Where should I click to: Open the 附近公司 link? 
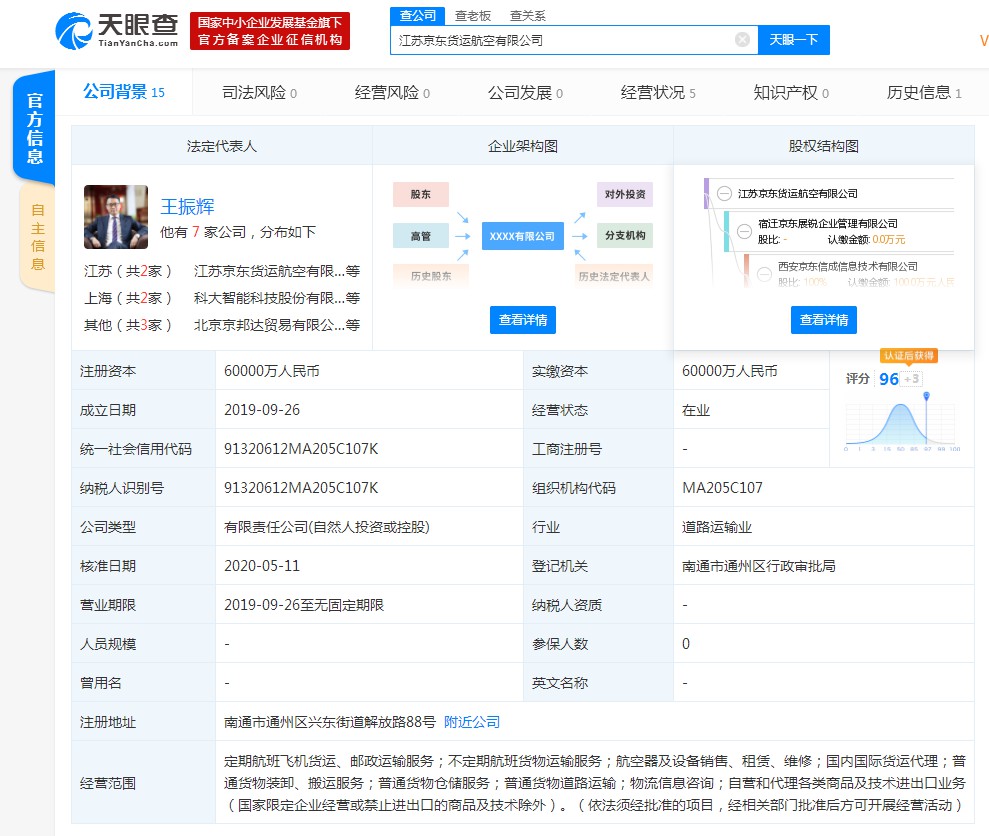(x=472, y=722)
